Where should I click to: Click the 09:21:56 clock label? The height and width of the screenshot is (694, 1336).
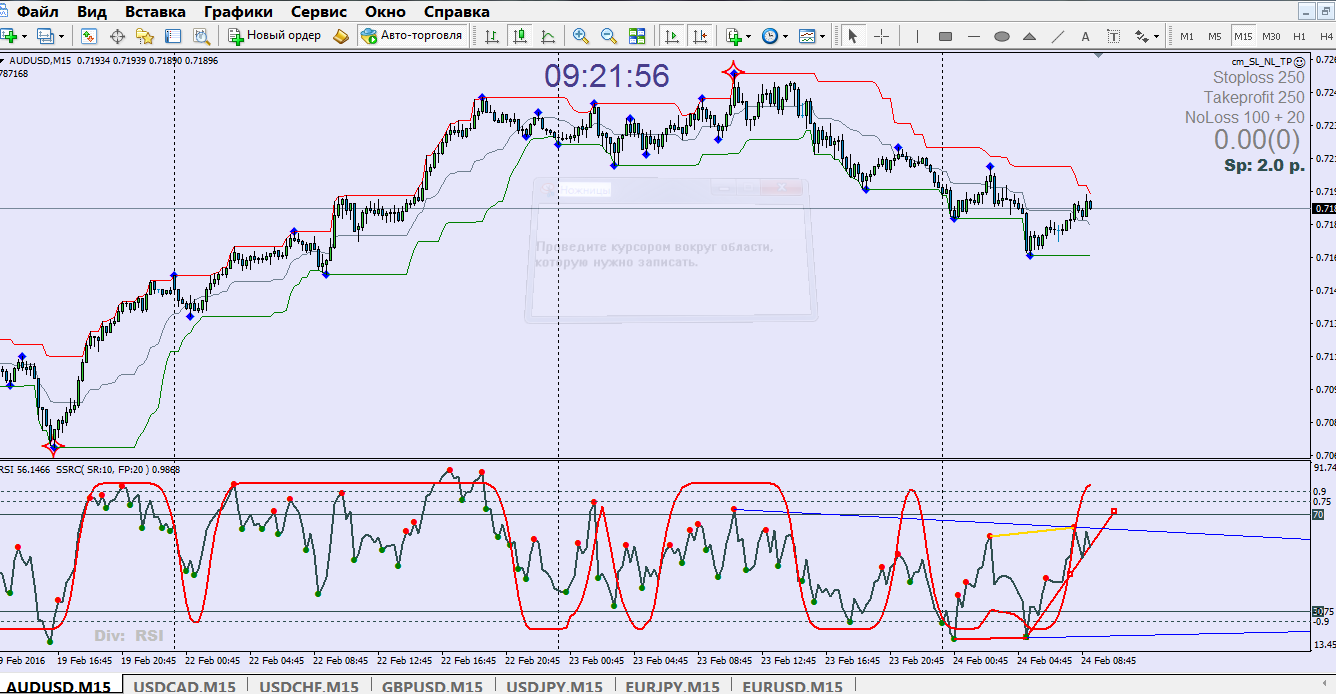pyautogui.click(x=607, y=76)
